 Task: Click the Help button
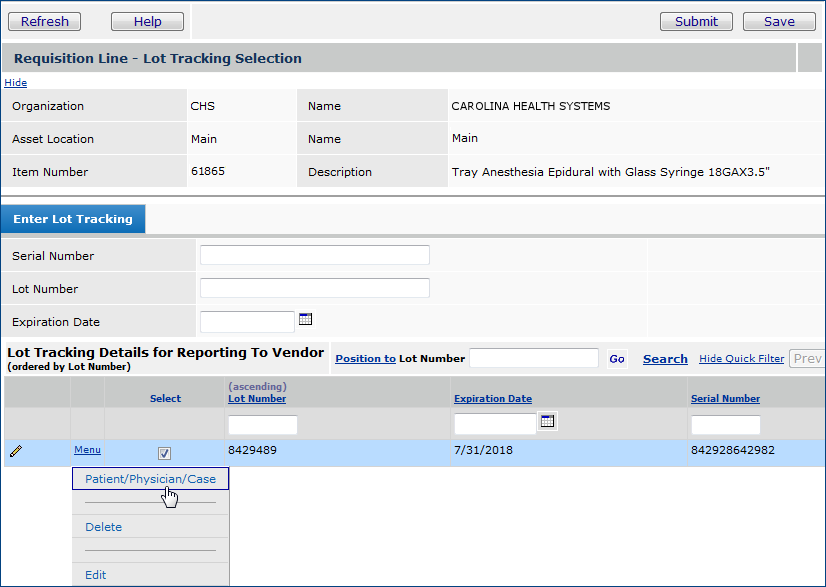tap(147, 21)
